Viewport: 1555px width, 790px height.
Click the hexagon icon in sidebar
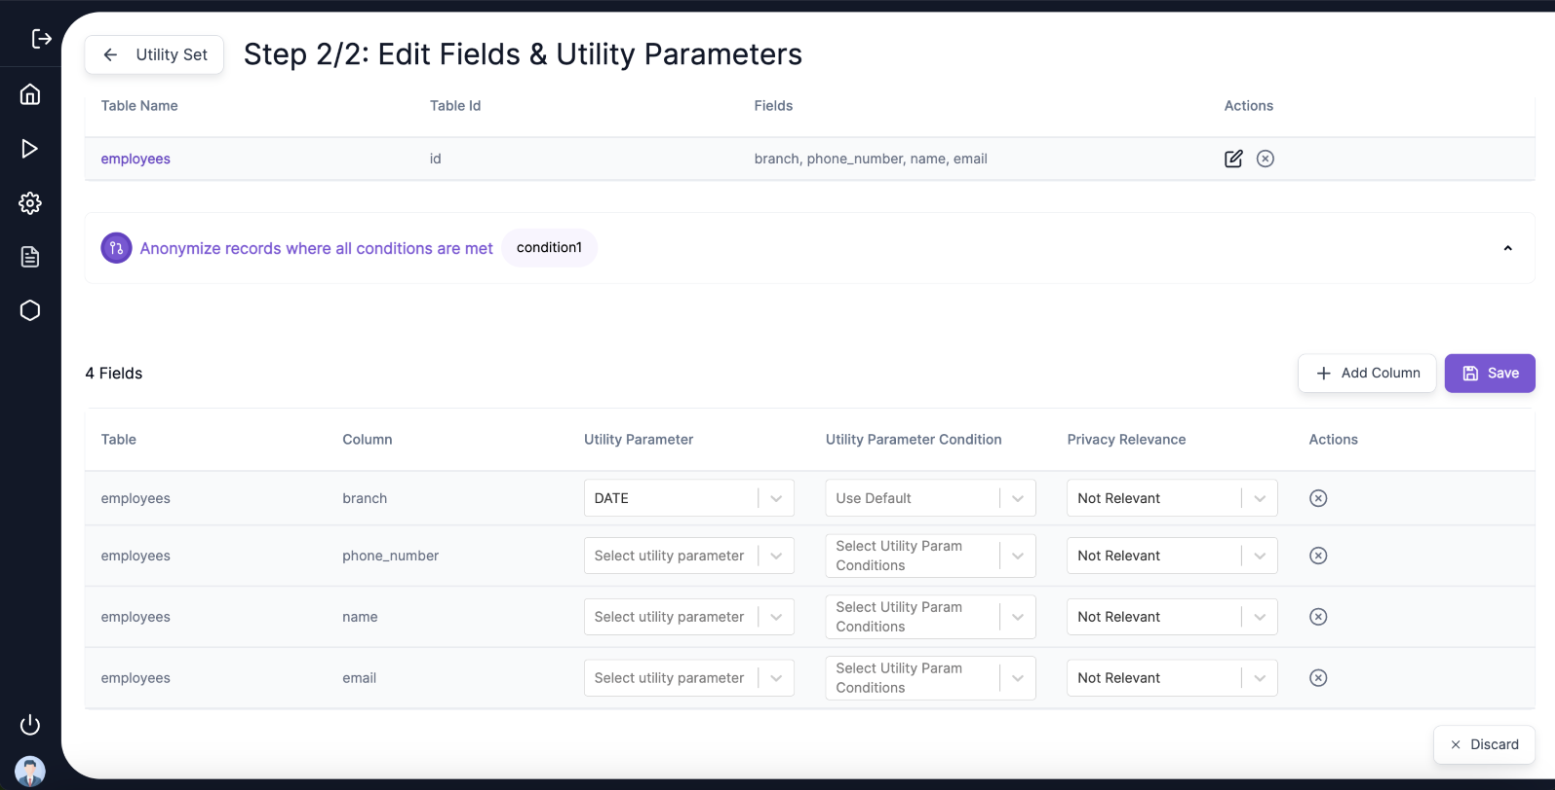click(x=30, y=311)
